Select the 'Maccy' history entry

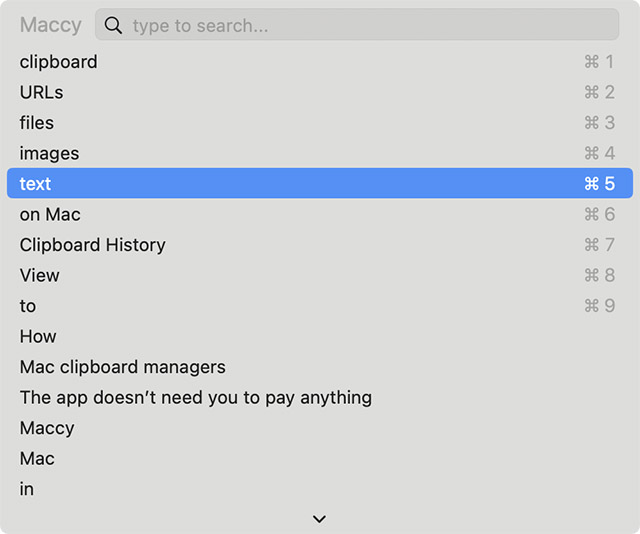click(x=47, y=428)
